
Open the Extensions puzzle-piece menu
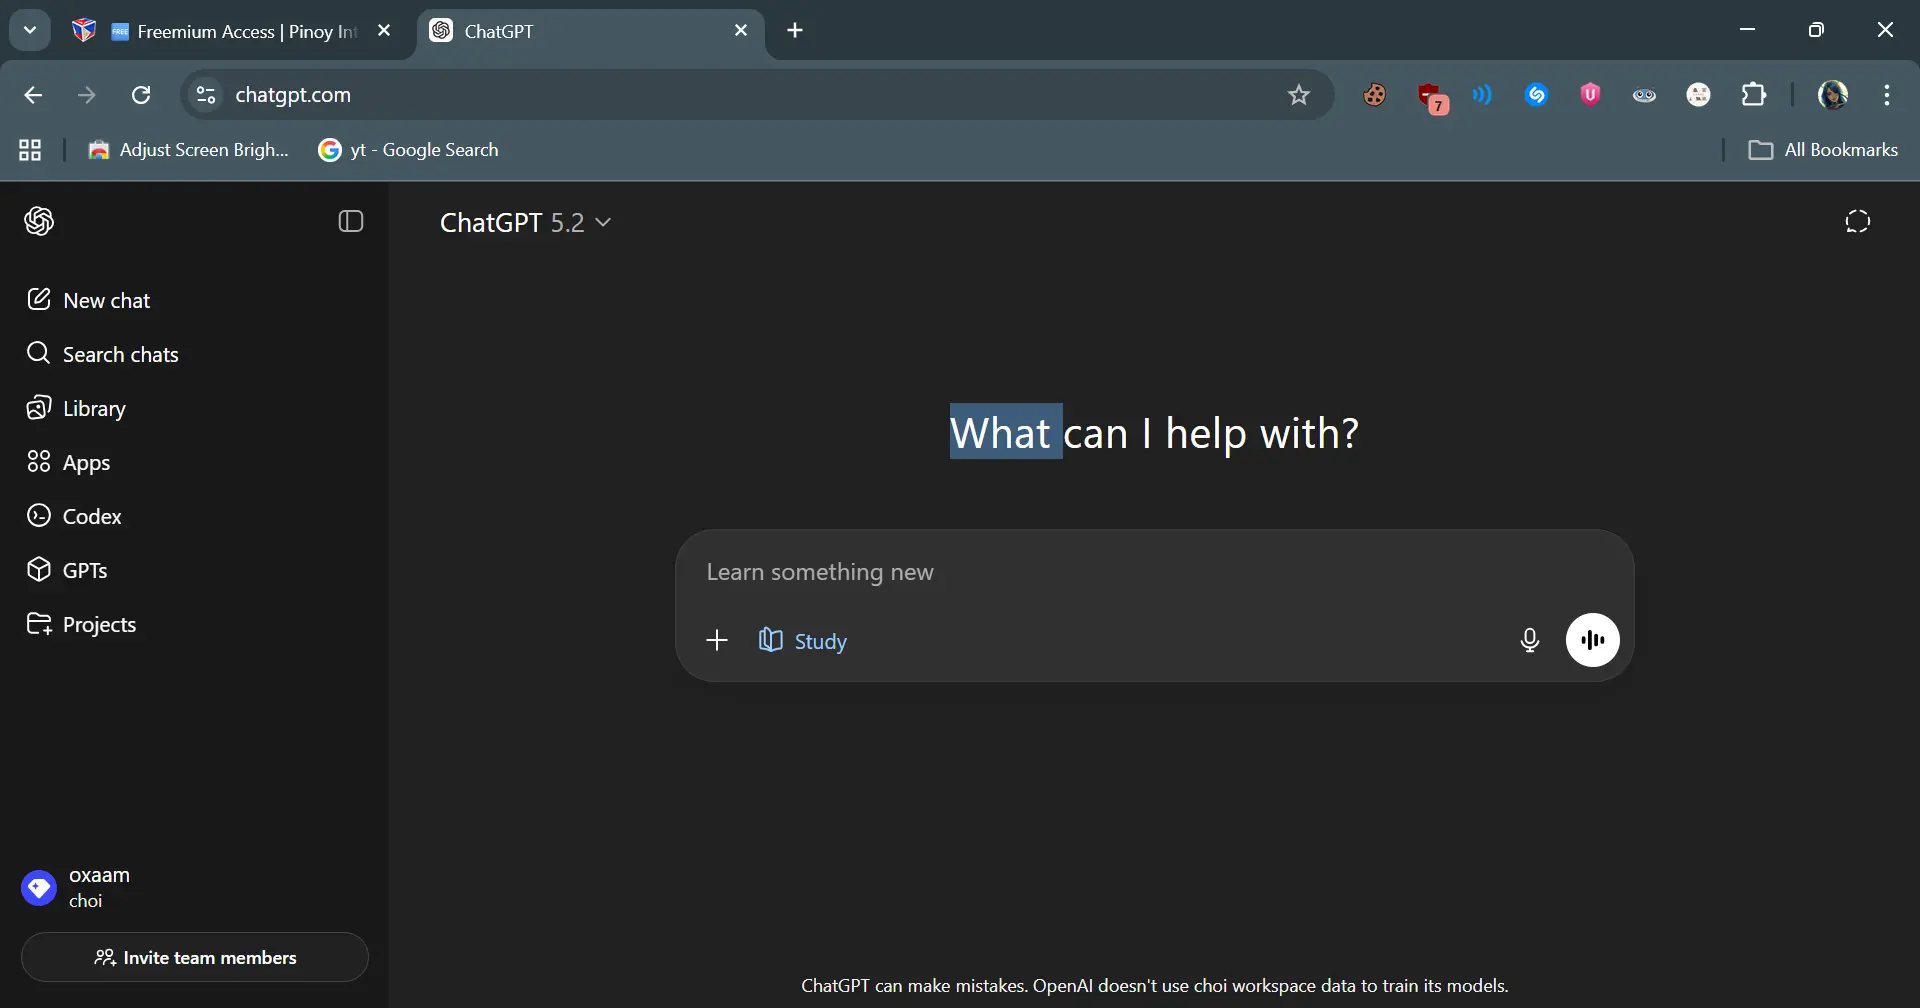1754,95
